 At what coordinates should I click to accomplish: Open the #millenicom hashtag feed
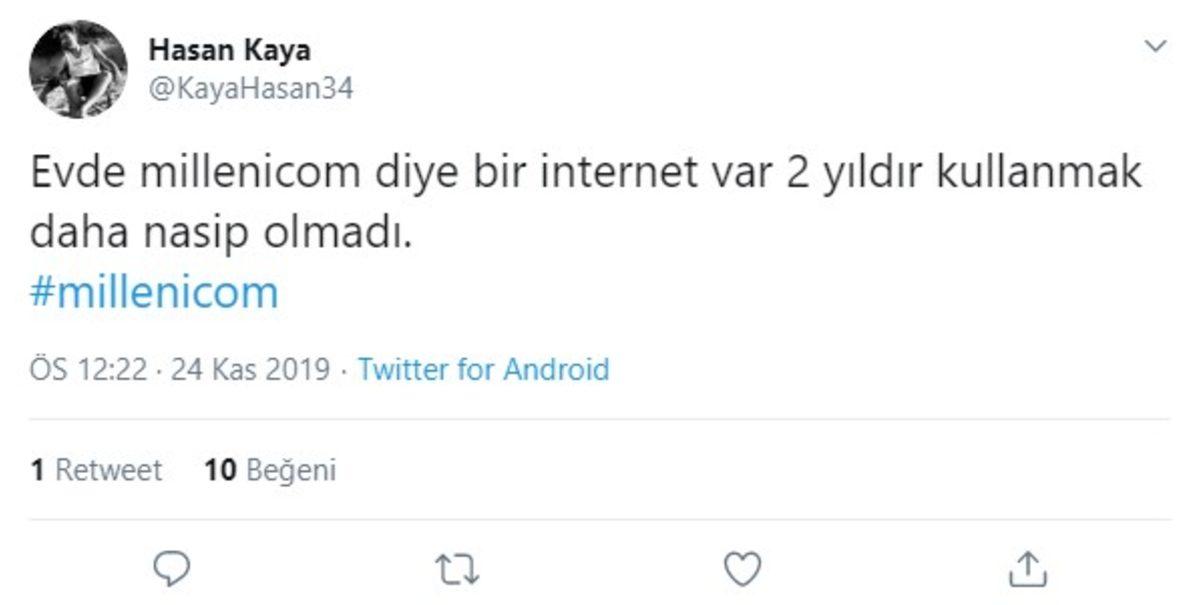[153, 291]
